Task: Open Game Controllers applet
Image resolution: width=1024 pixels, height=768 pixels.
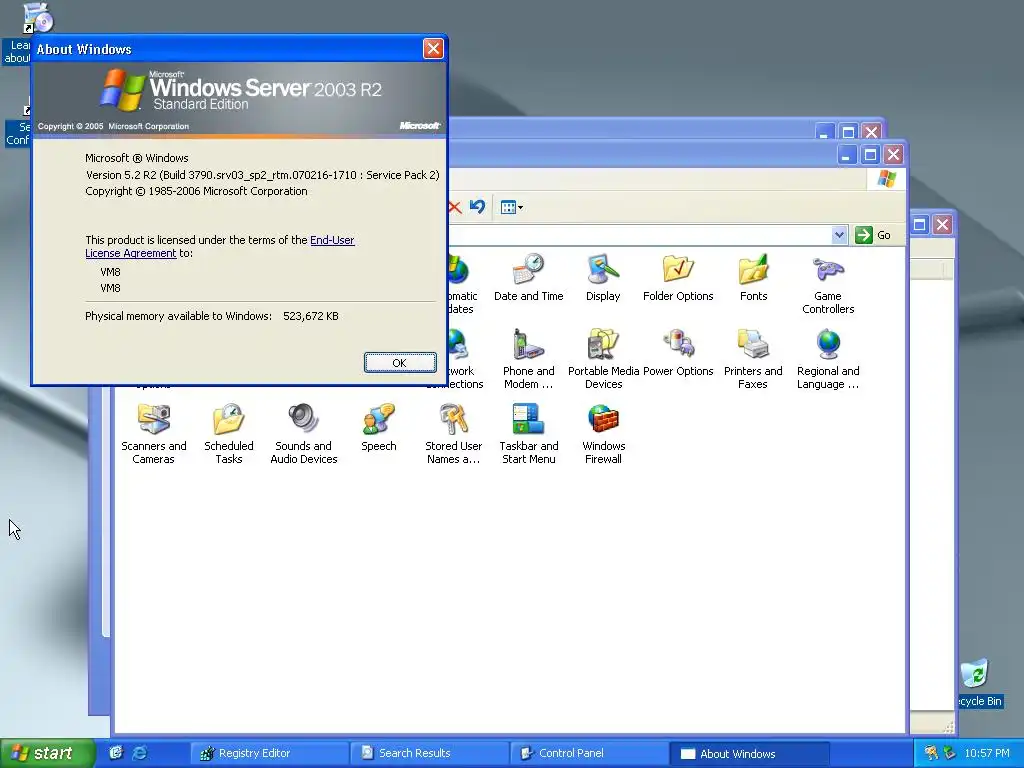Action: 827,284
